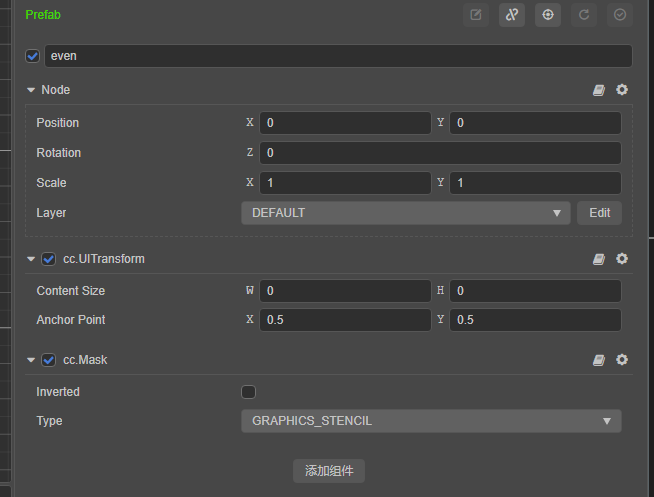Image resolution: width=654 pixels, height=497 pixels.
Task: Open the cc.Mask gear settings menu
Action: click(622, 360)
